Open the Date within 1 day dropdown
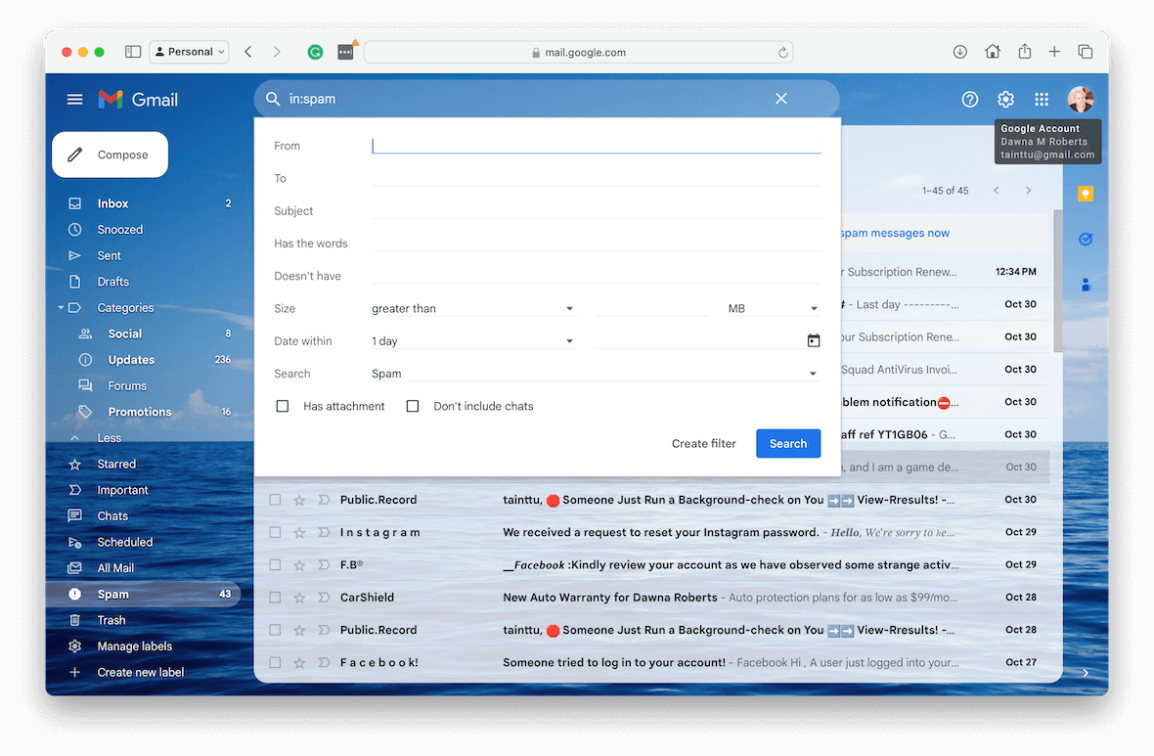 click(x=470, y=340)
